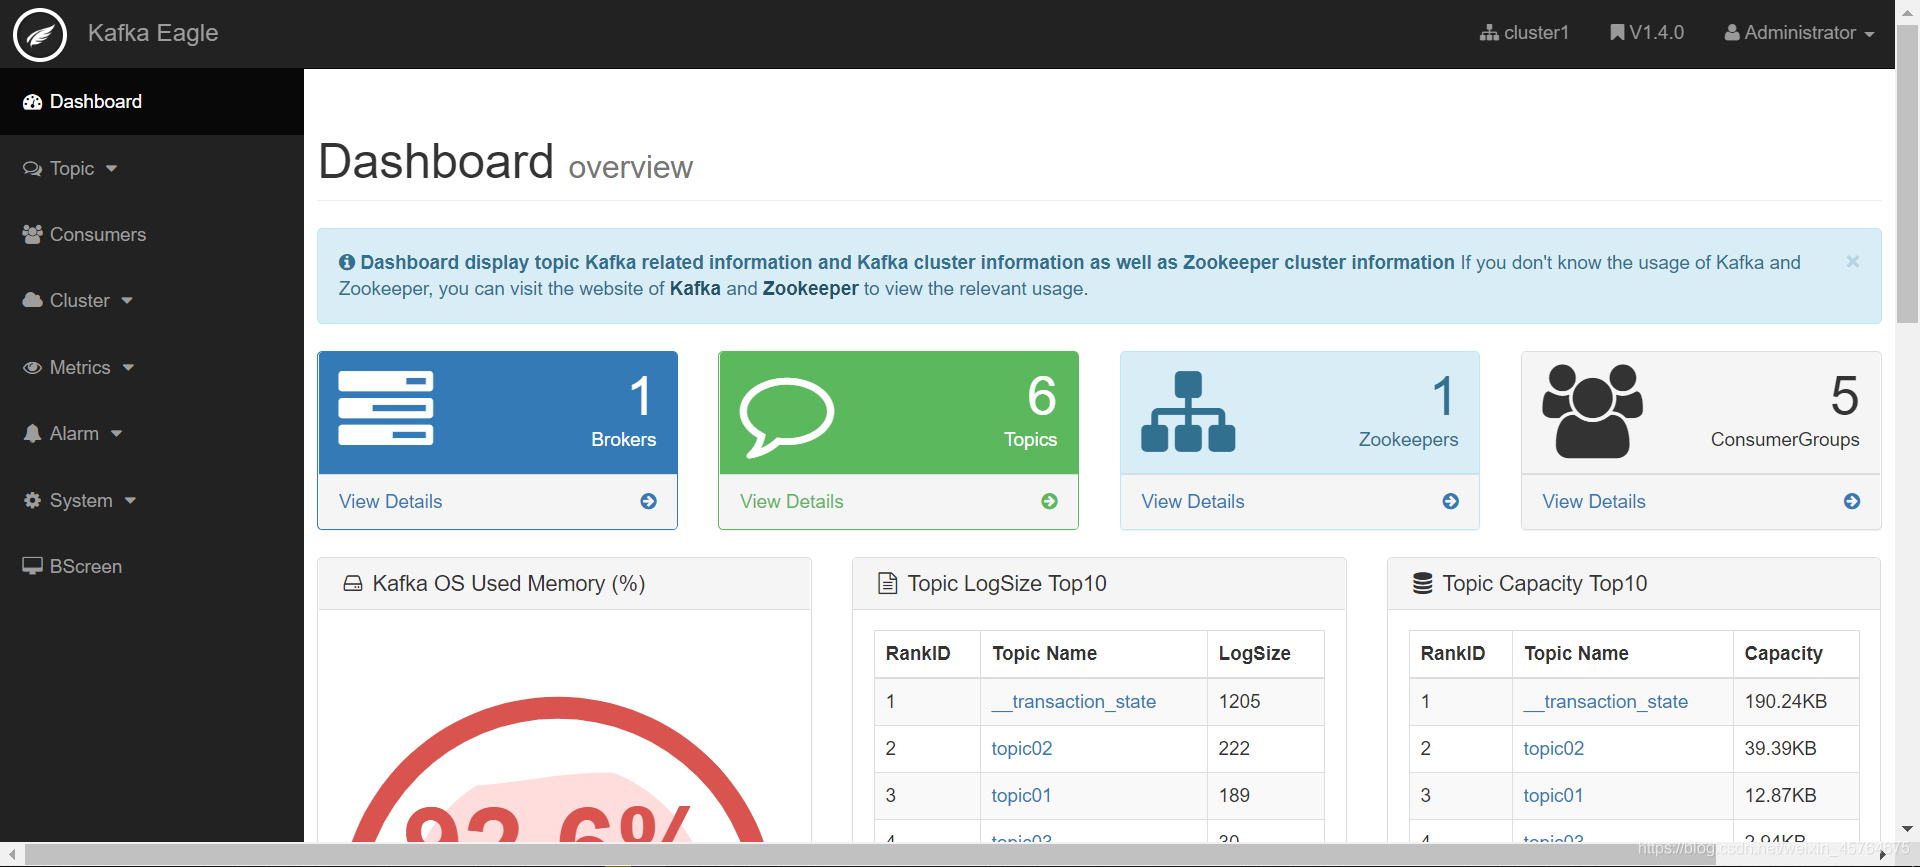Open topic02 in Capacity table
The image size is (1920, 867).
point(1554,749)
